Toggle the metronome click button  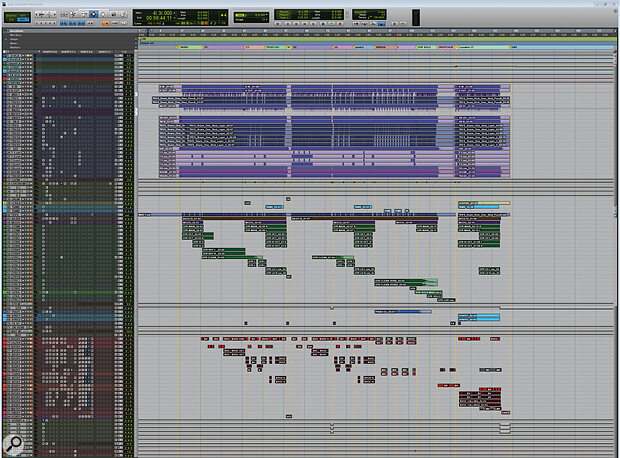[364, 23]
